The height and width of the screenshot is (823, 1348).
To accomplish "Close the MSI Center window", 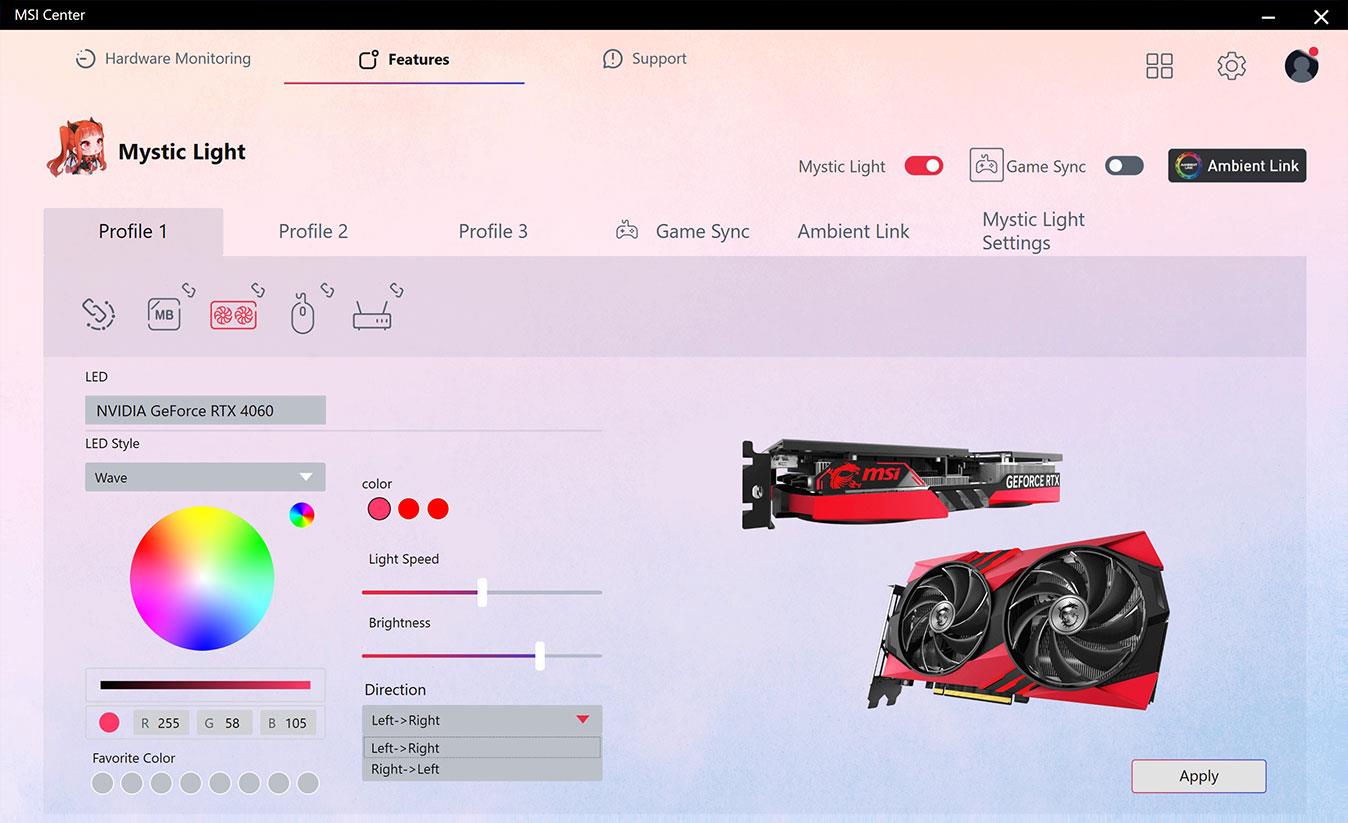I will pyautogui.click(x=1321, y=15).
